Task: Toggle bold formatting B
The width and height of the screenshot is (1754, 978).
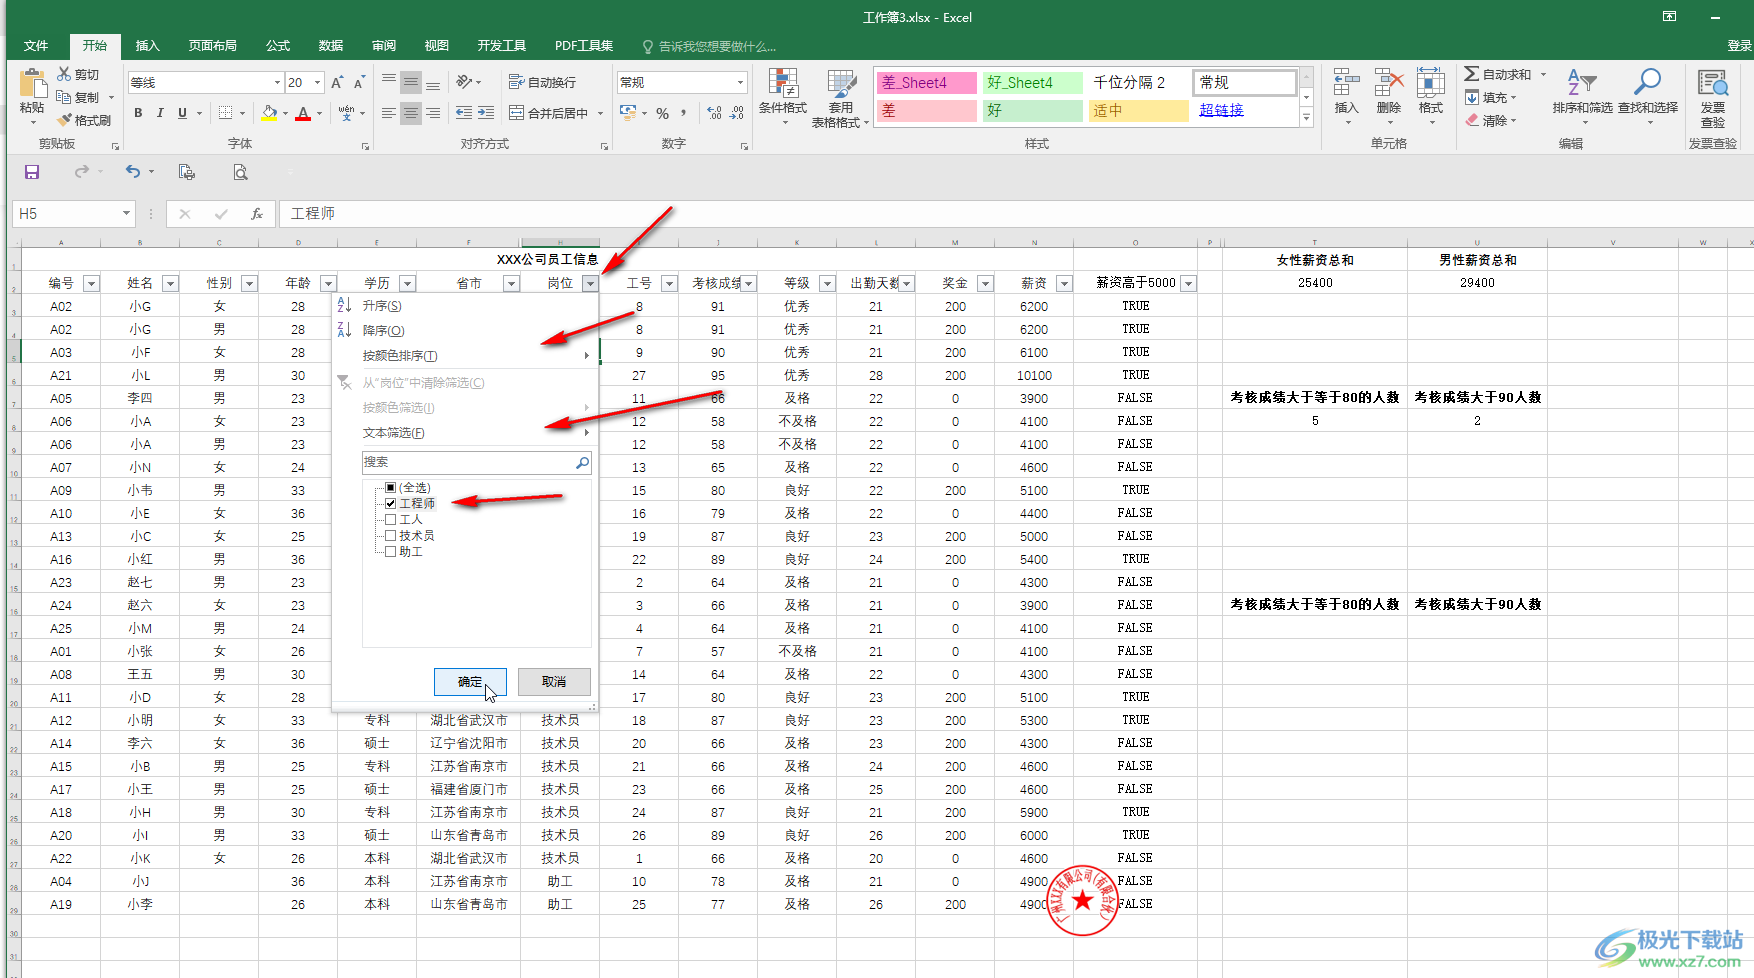Action: pyautogui.click(x=138, y=113)
